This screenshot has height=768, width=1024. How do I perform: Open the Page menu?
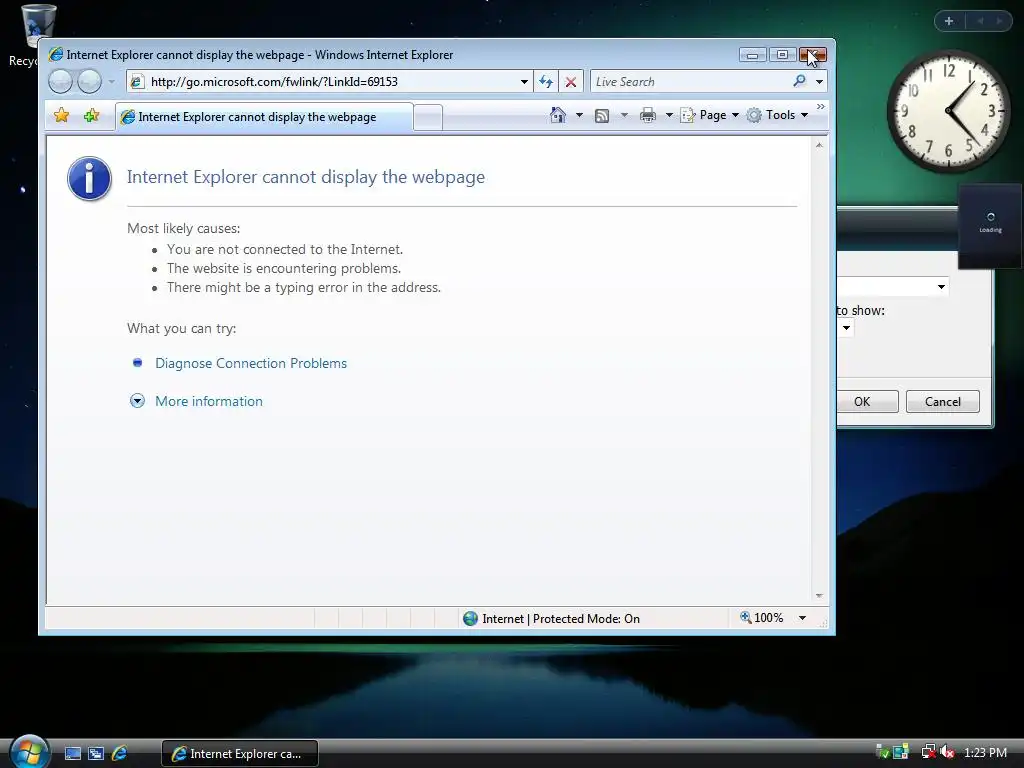pyautogui.click(x=710, y=115)
